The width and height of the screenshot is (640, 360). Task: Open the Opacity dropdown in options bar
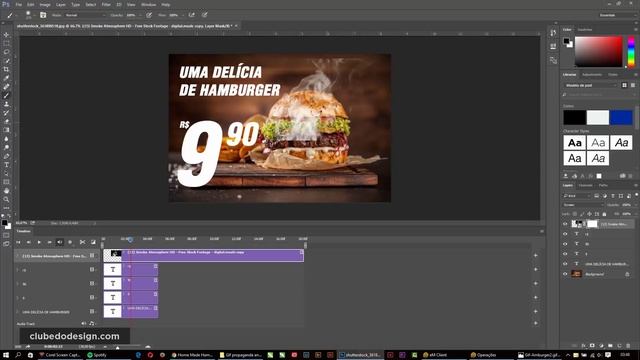pos(140,15)
